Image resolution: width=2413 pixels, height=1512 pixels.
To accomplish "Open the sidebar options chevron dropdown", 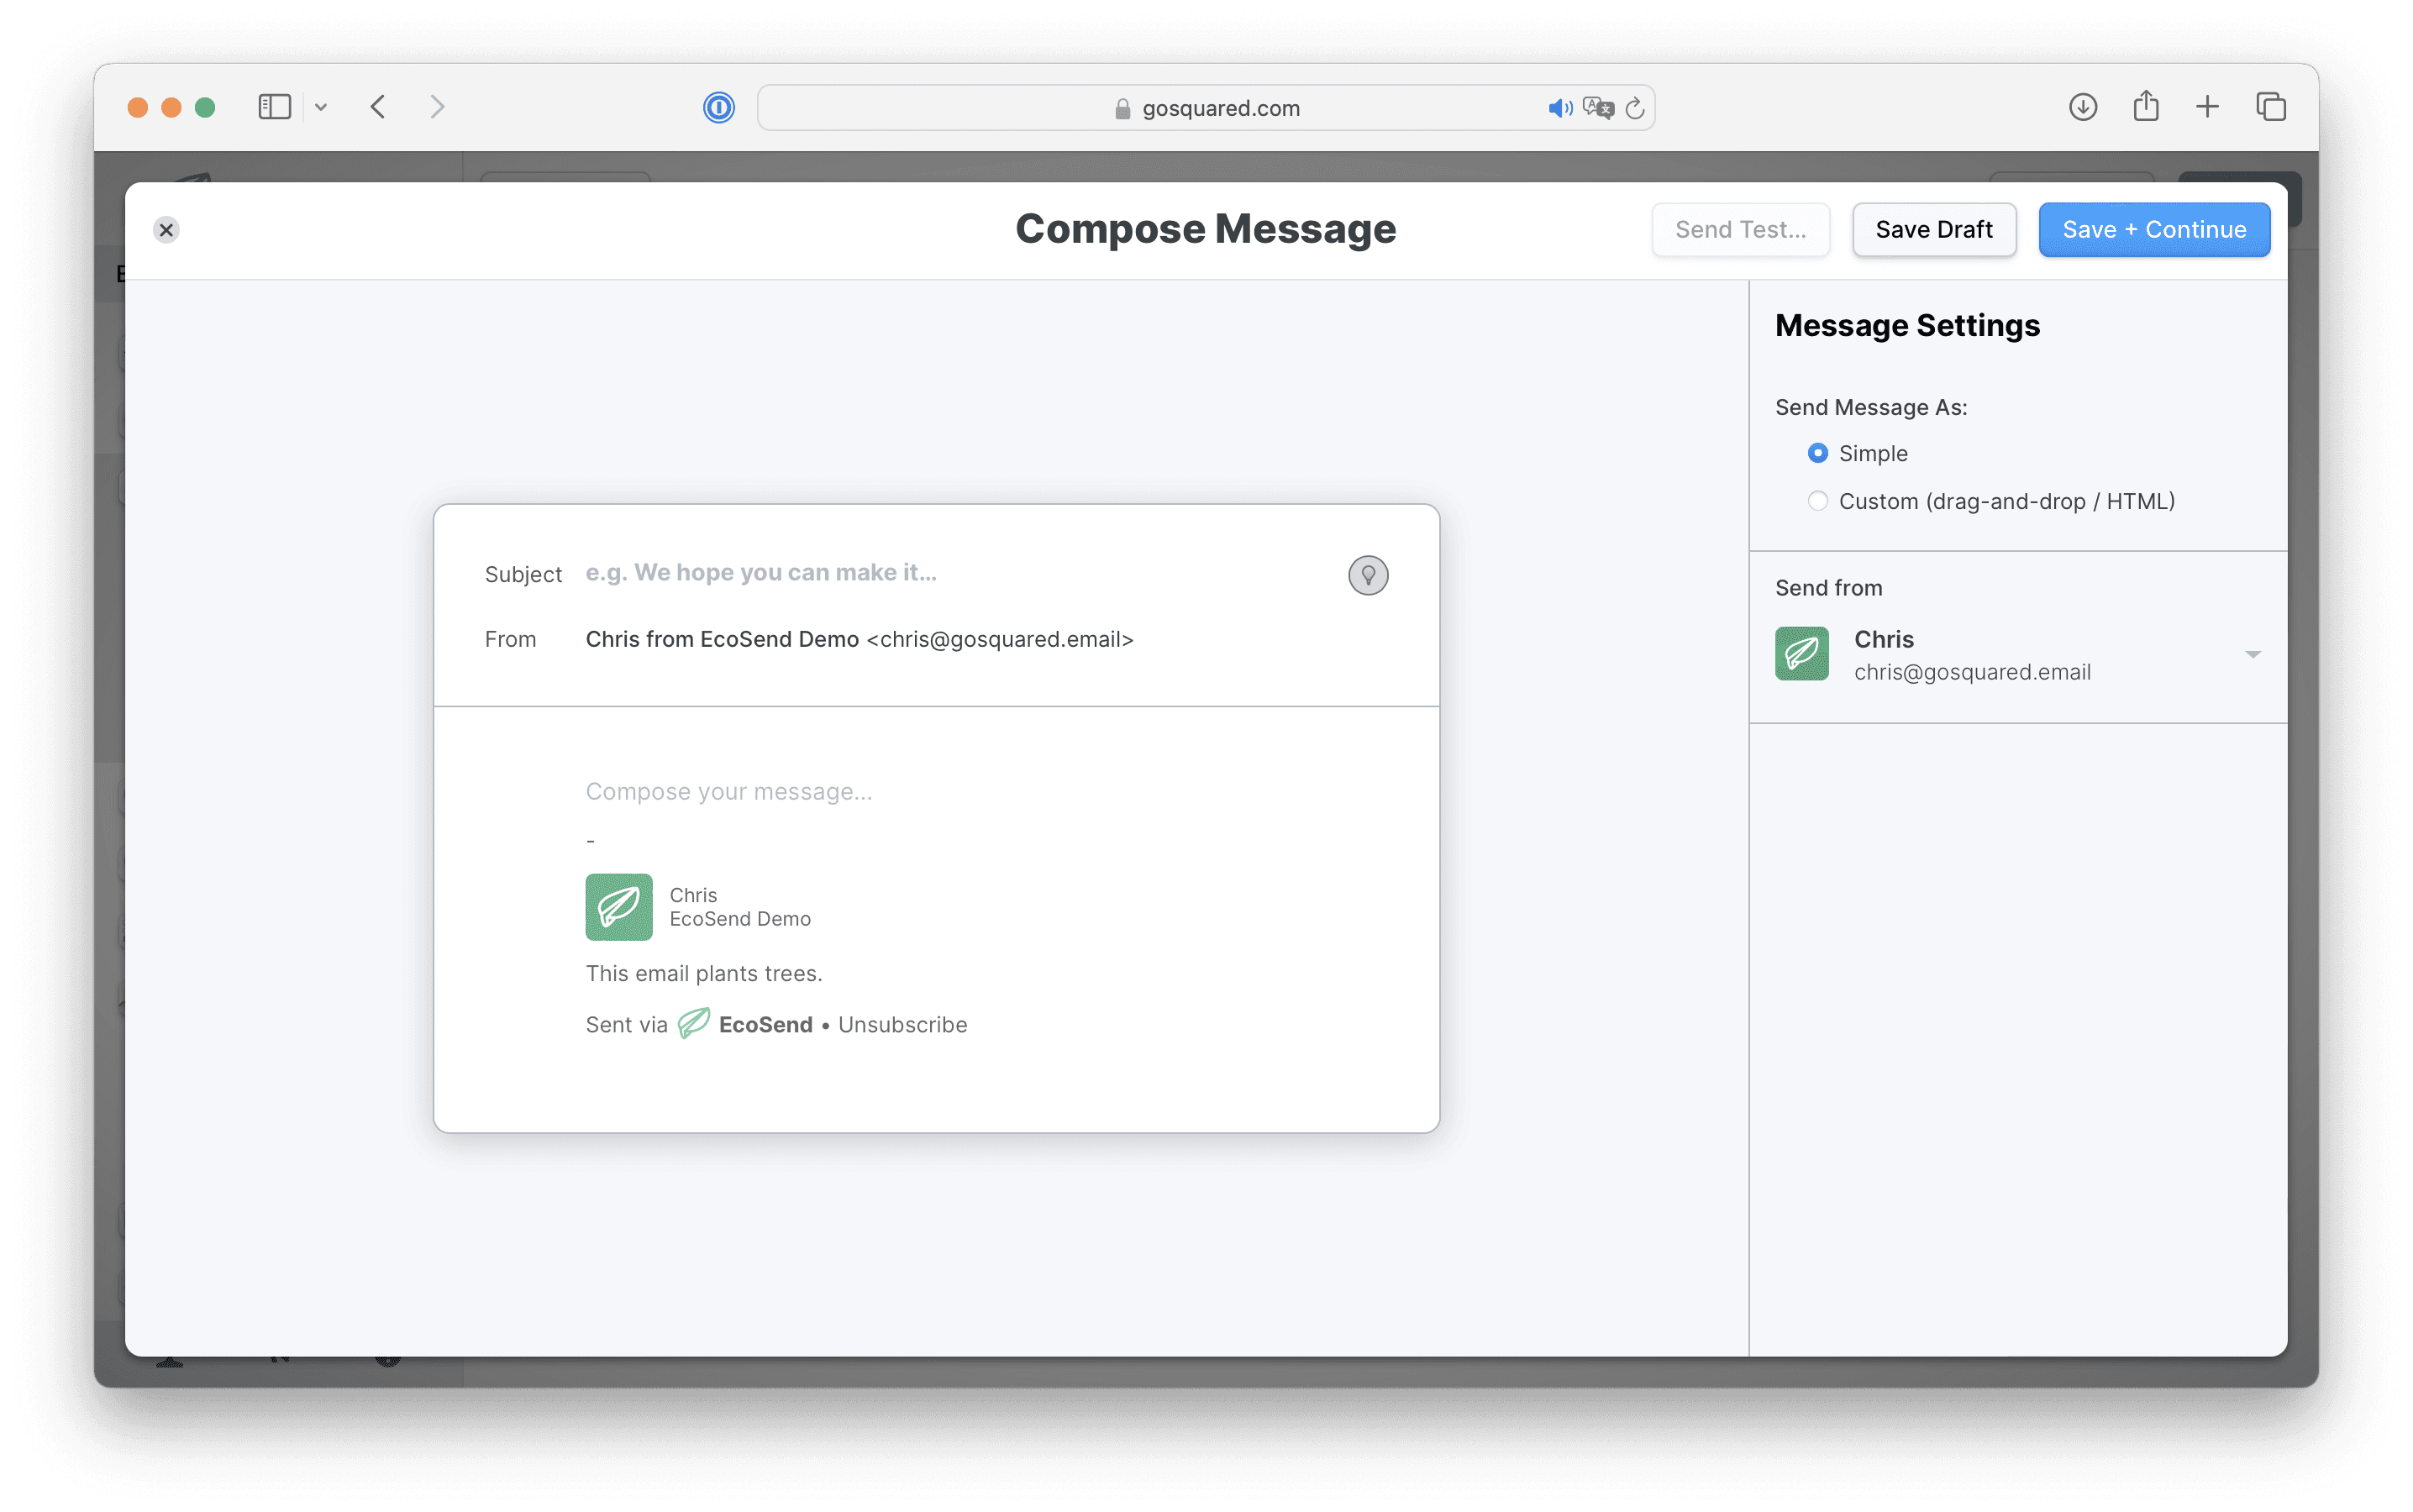I will tap(321, 107).
